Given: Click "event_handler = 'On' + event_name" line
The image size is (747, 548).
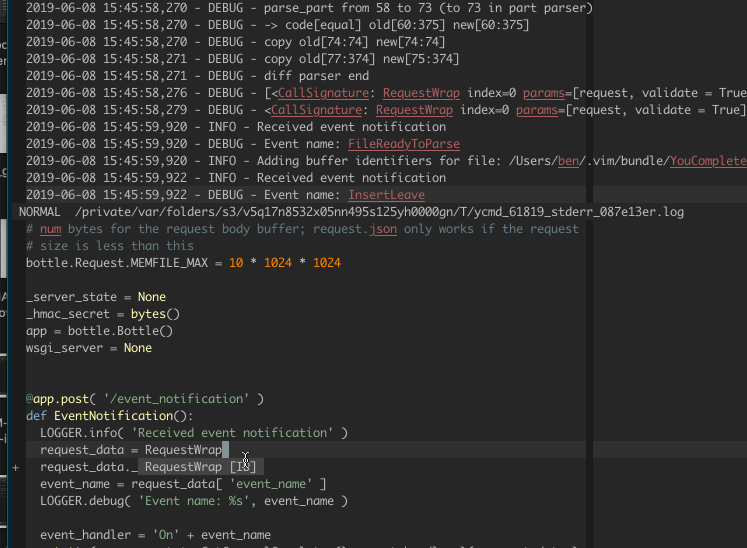Looking at the screenshot, I should point(155,535).
